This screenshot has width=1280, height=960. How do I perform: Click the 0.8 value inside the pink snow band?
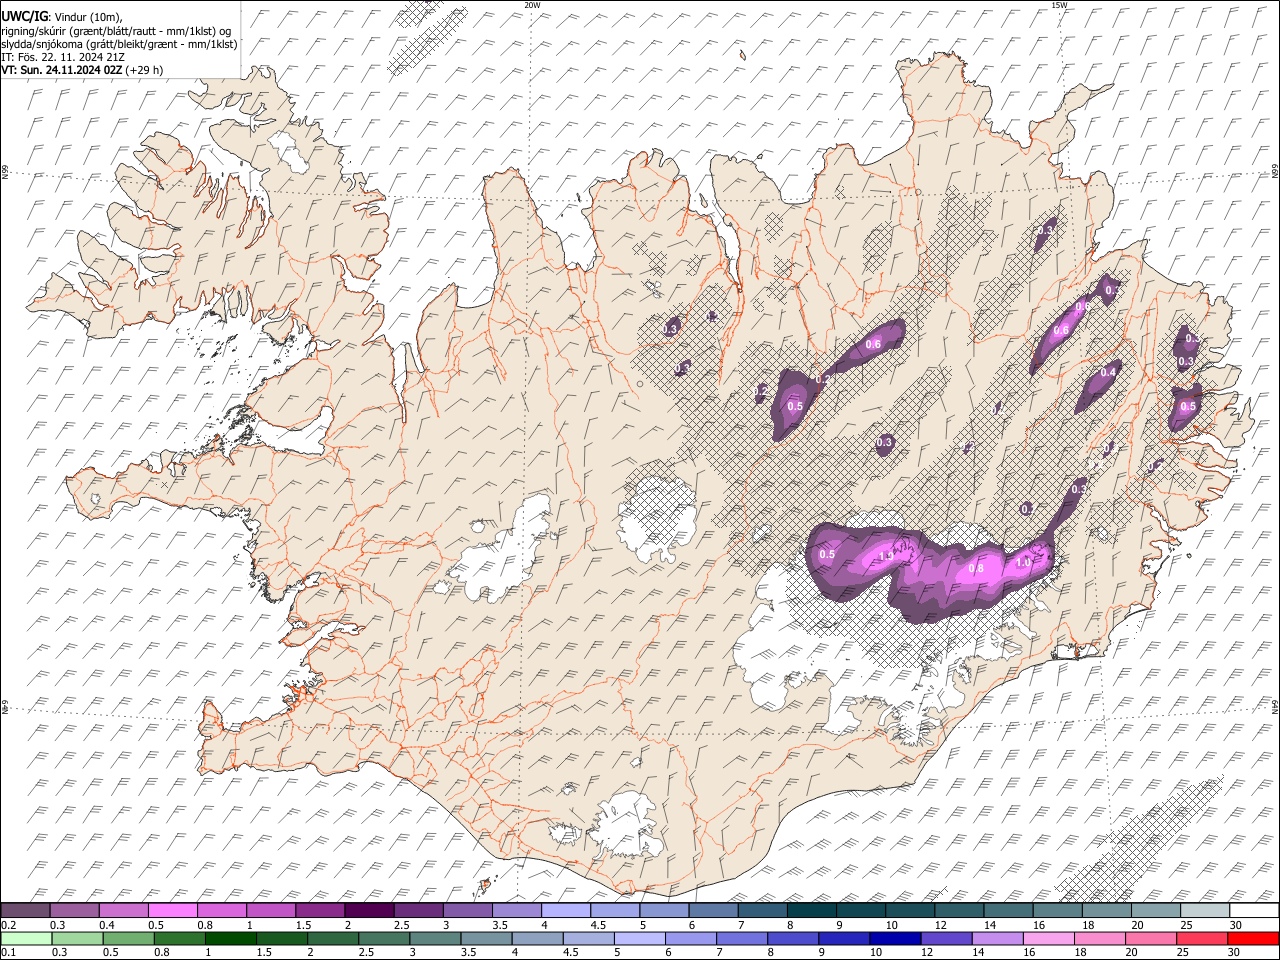(977, 568)
